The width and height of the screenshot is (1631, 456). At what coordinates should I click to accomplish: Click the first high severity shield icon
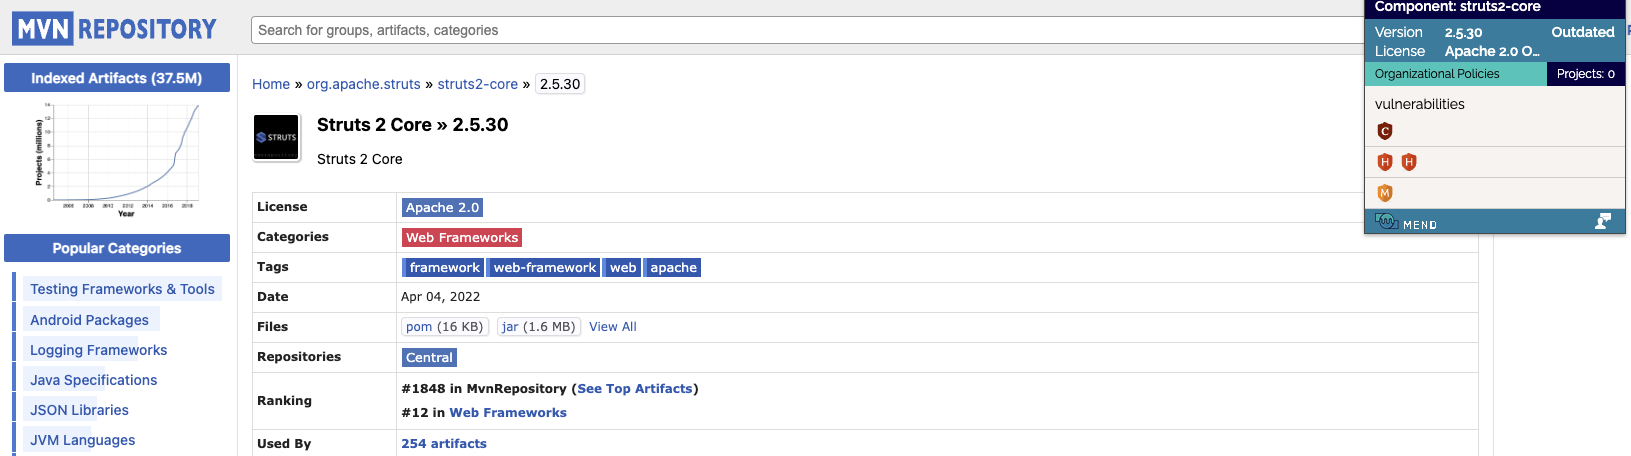[1385, 162]
